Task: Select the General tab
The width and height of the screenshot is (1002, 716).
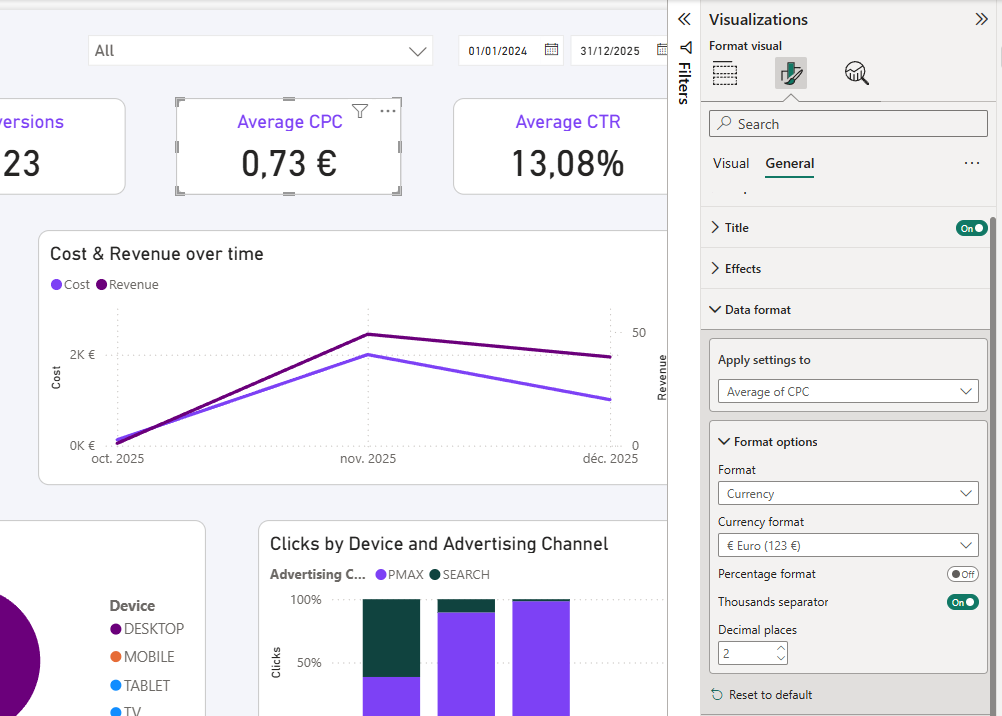Action: coord(789,162)
